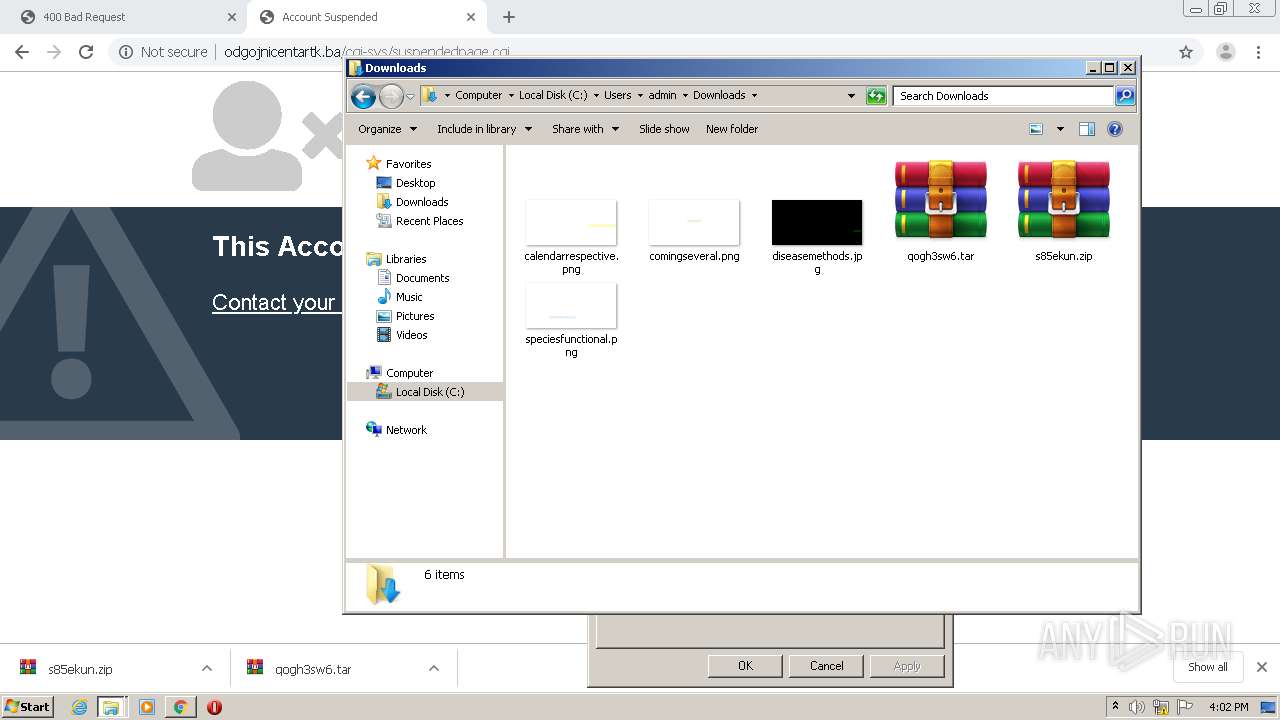Click Local Disk (C:) breadcrumb
Screen dimensions: 1280x720
pyautogui.click(x=553, y=95)
